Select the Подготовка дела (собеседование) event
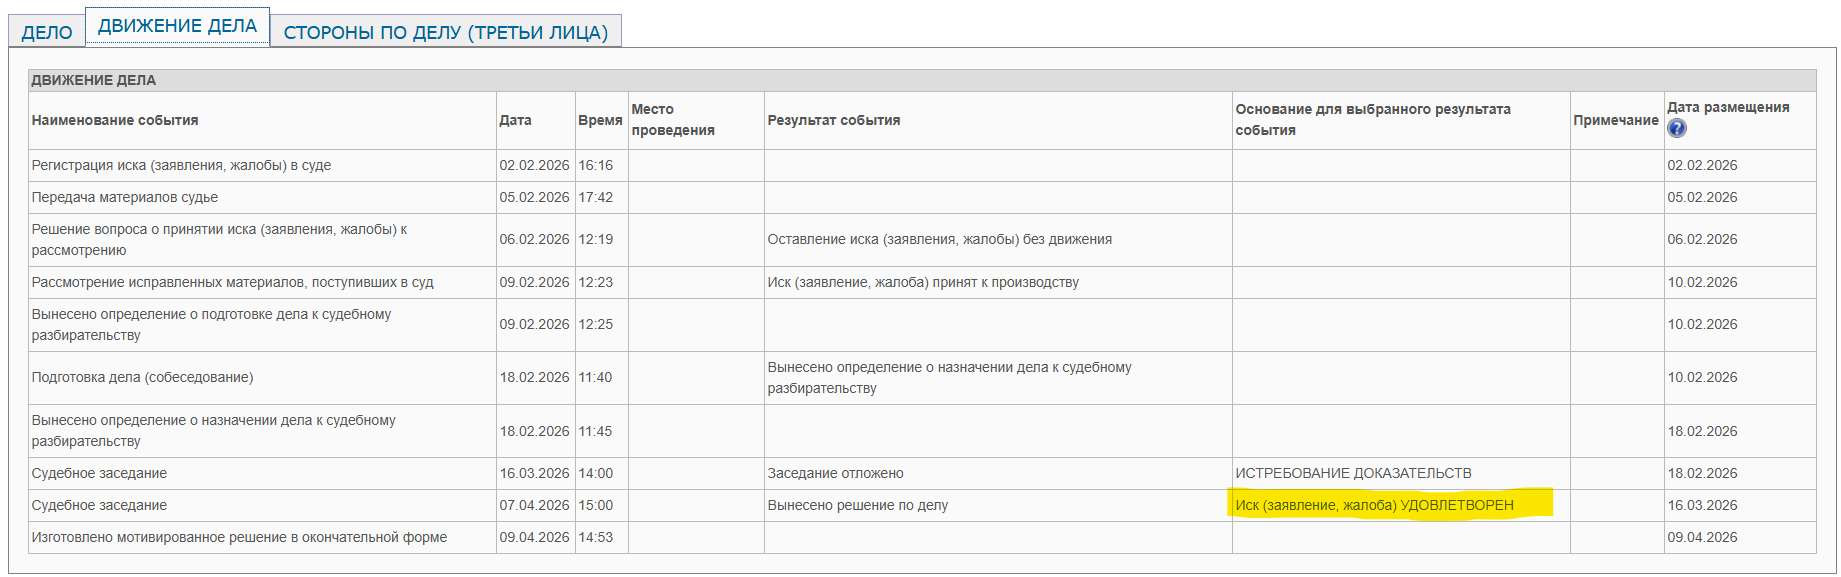This screenshot has width=1841, height=577. pyautogui.click(x=142, y=377)
